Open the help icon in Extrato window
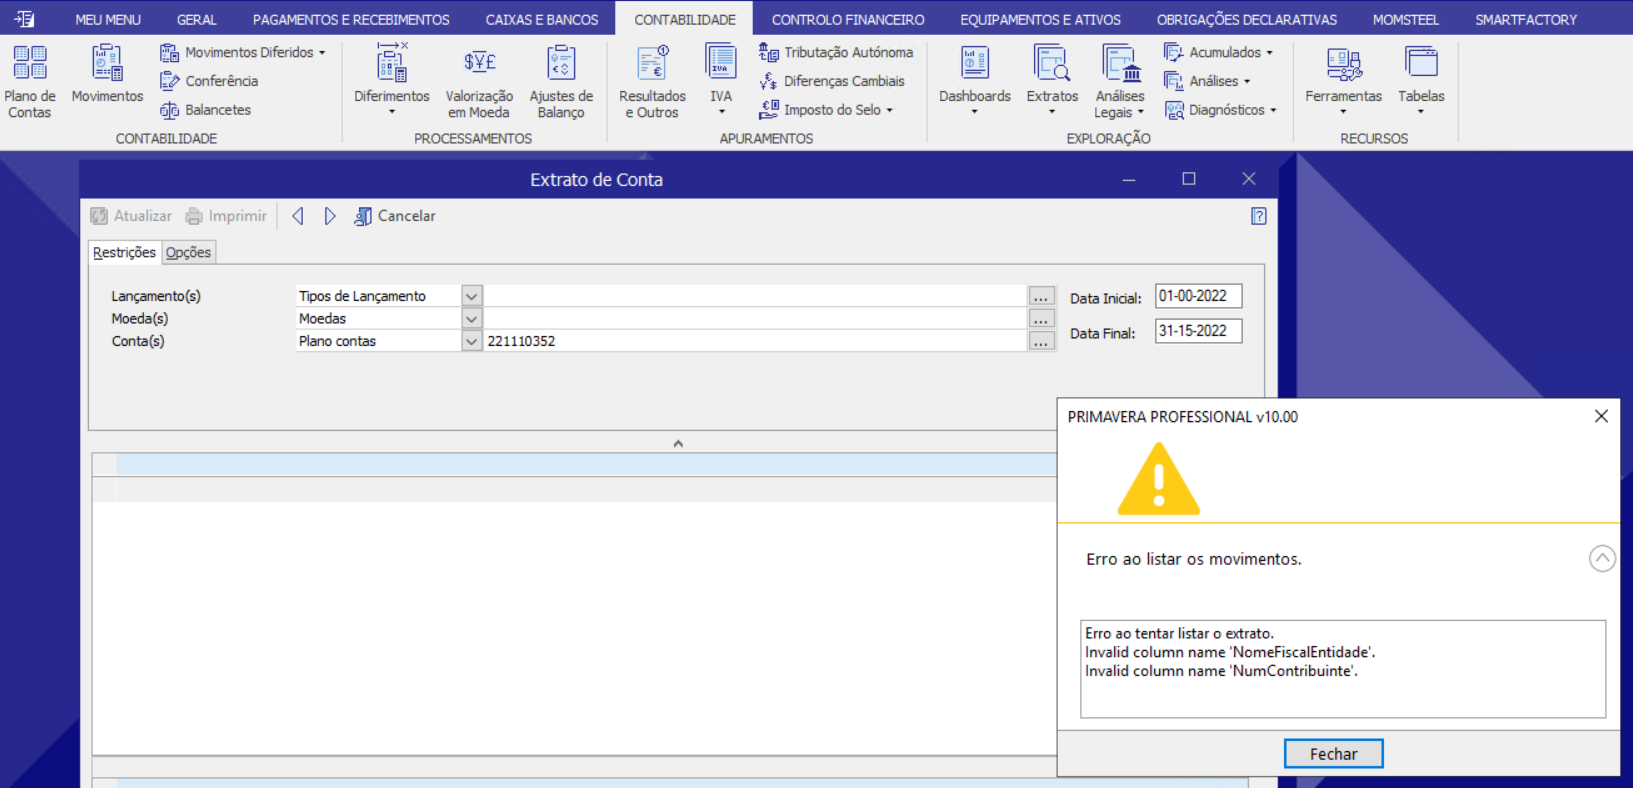 point(1258,216)
